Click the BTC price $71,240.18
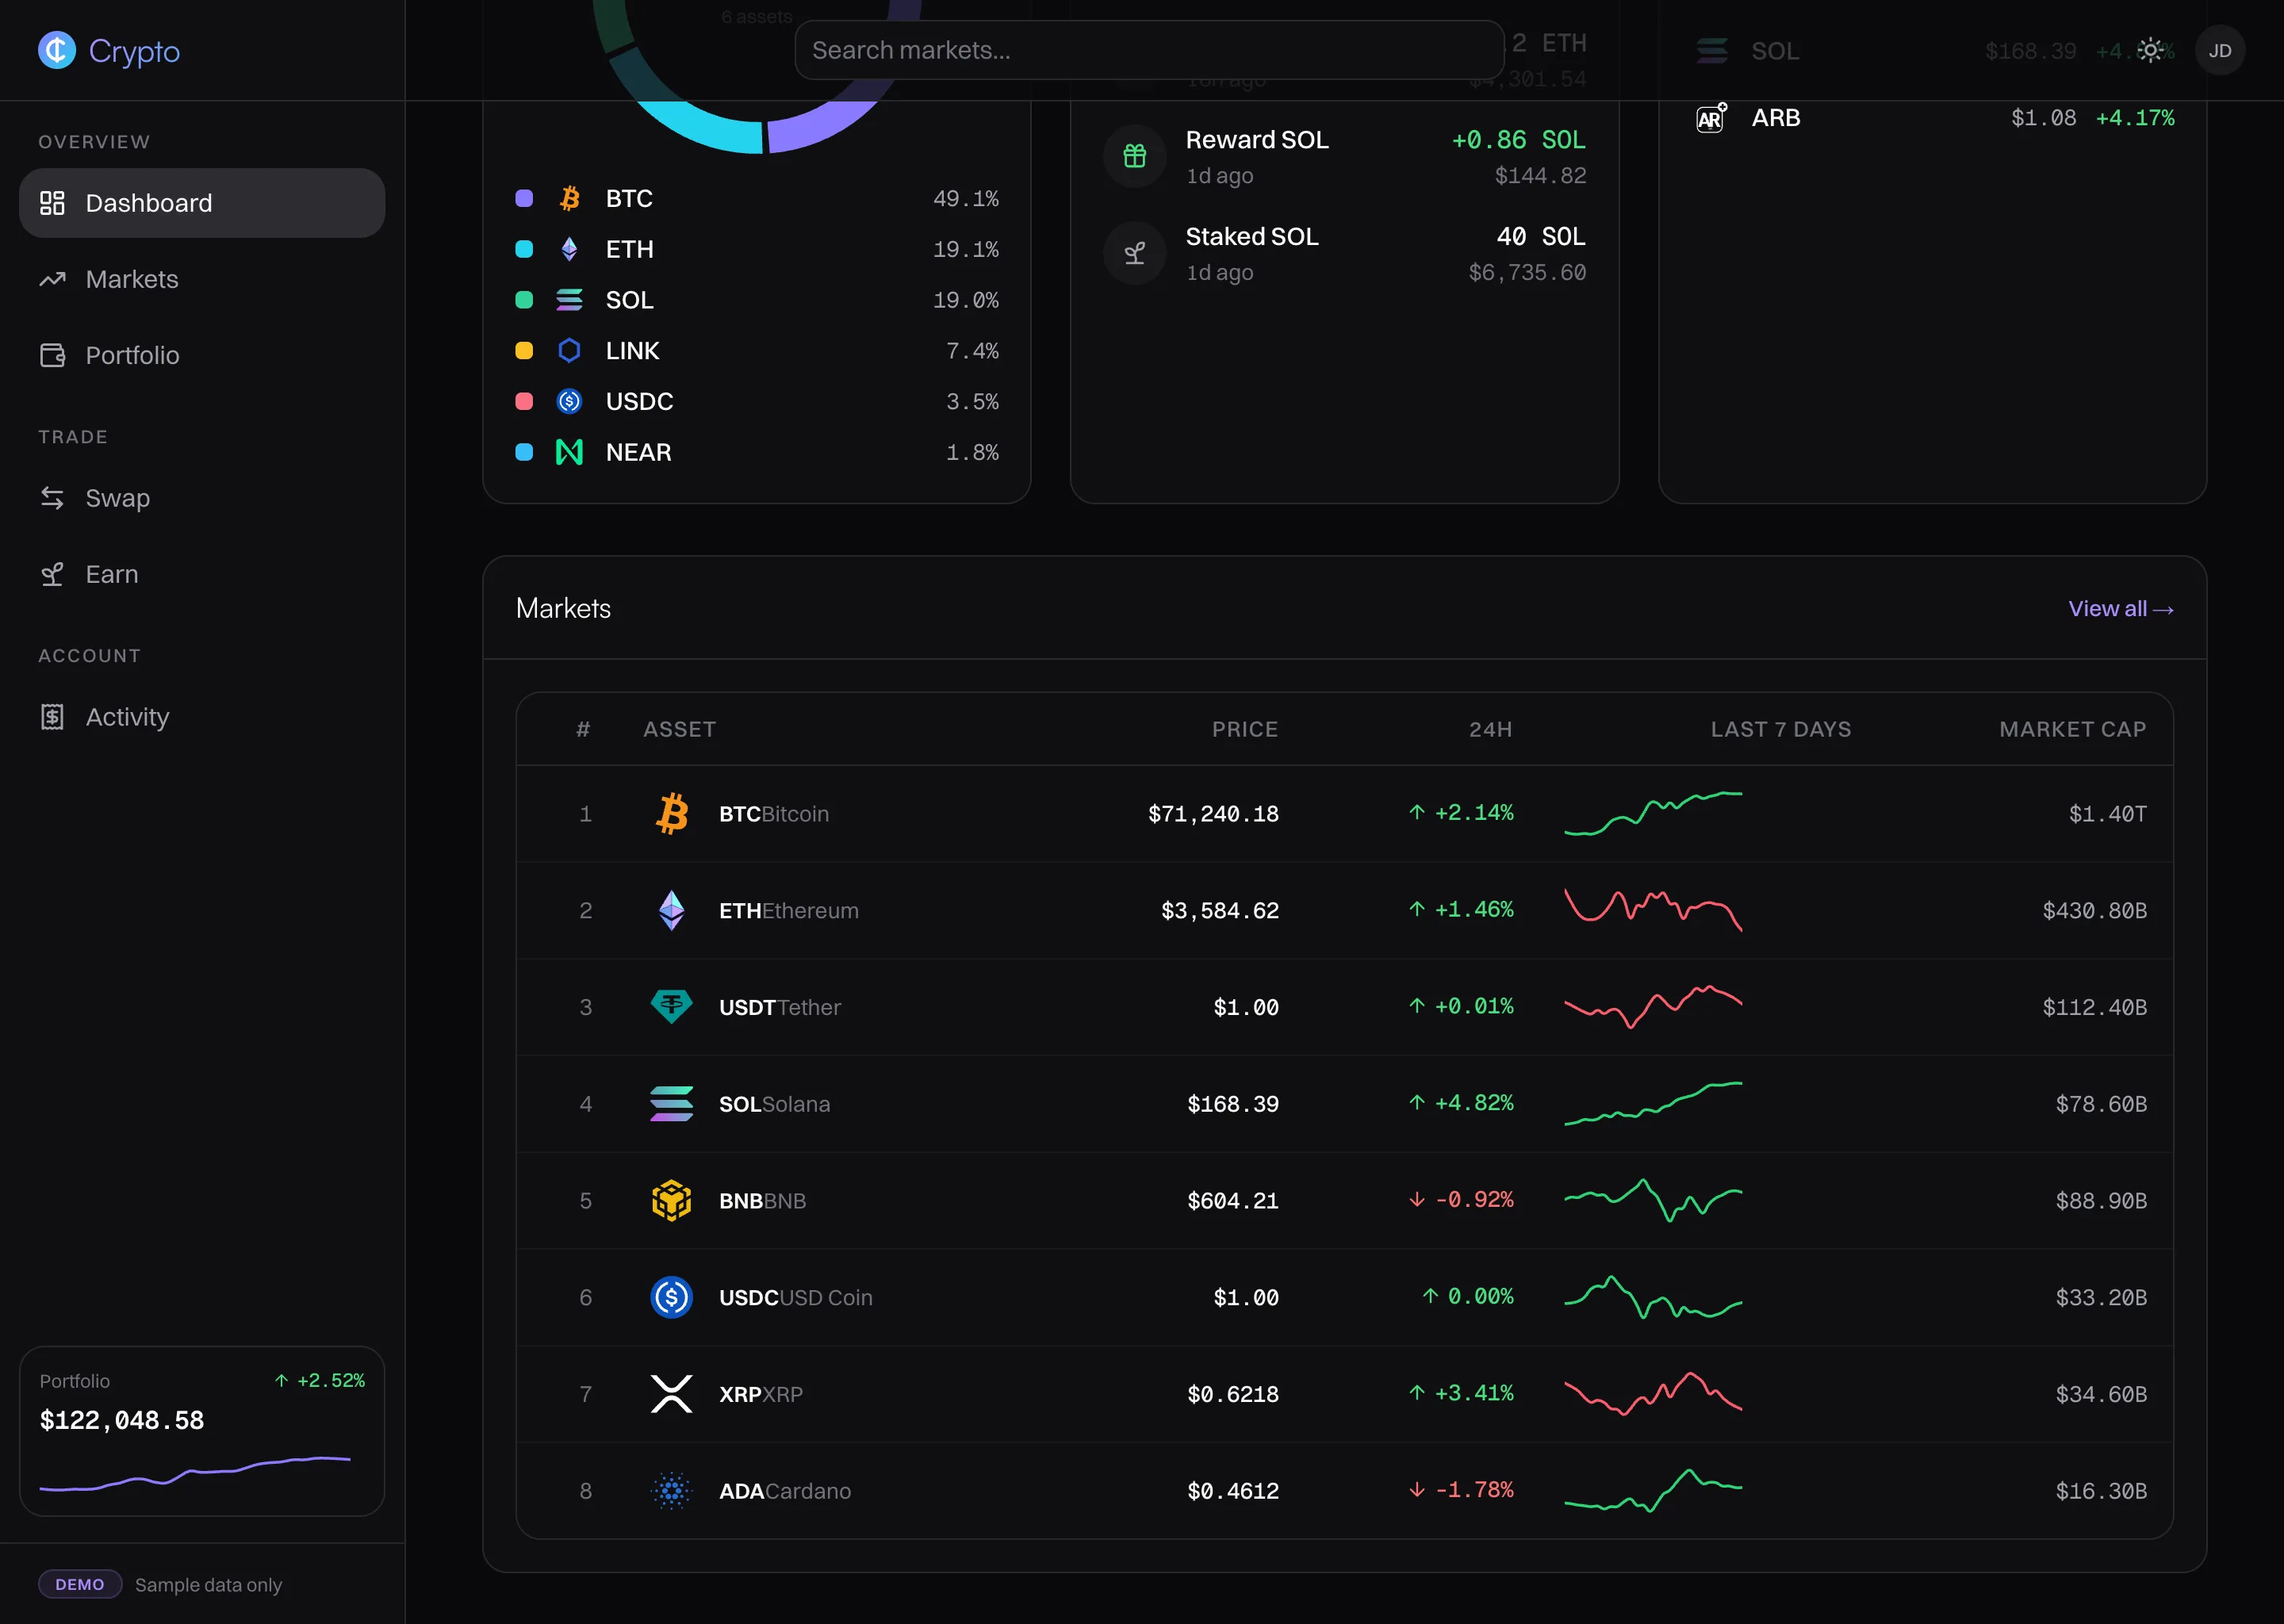The width and height of the screenshot is (2284, 1624). (1213, 814)
